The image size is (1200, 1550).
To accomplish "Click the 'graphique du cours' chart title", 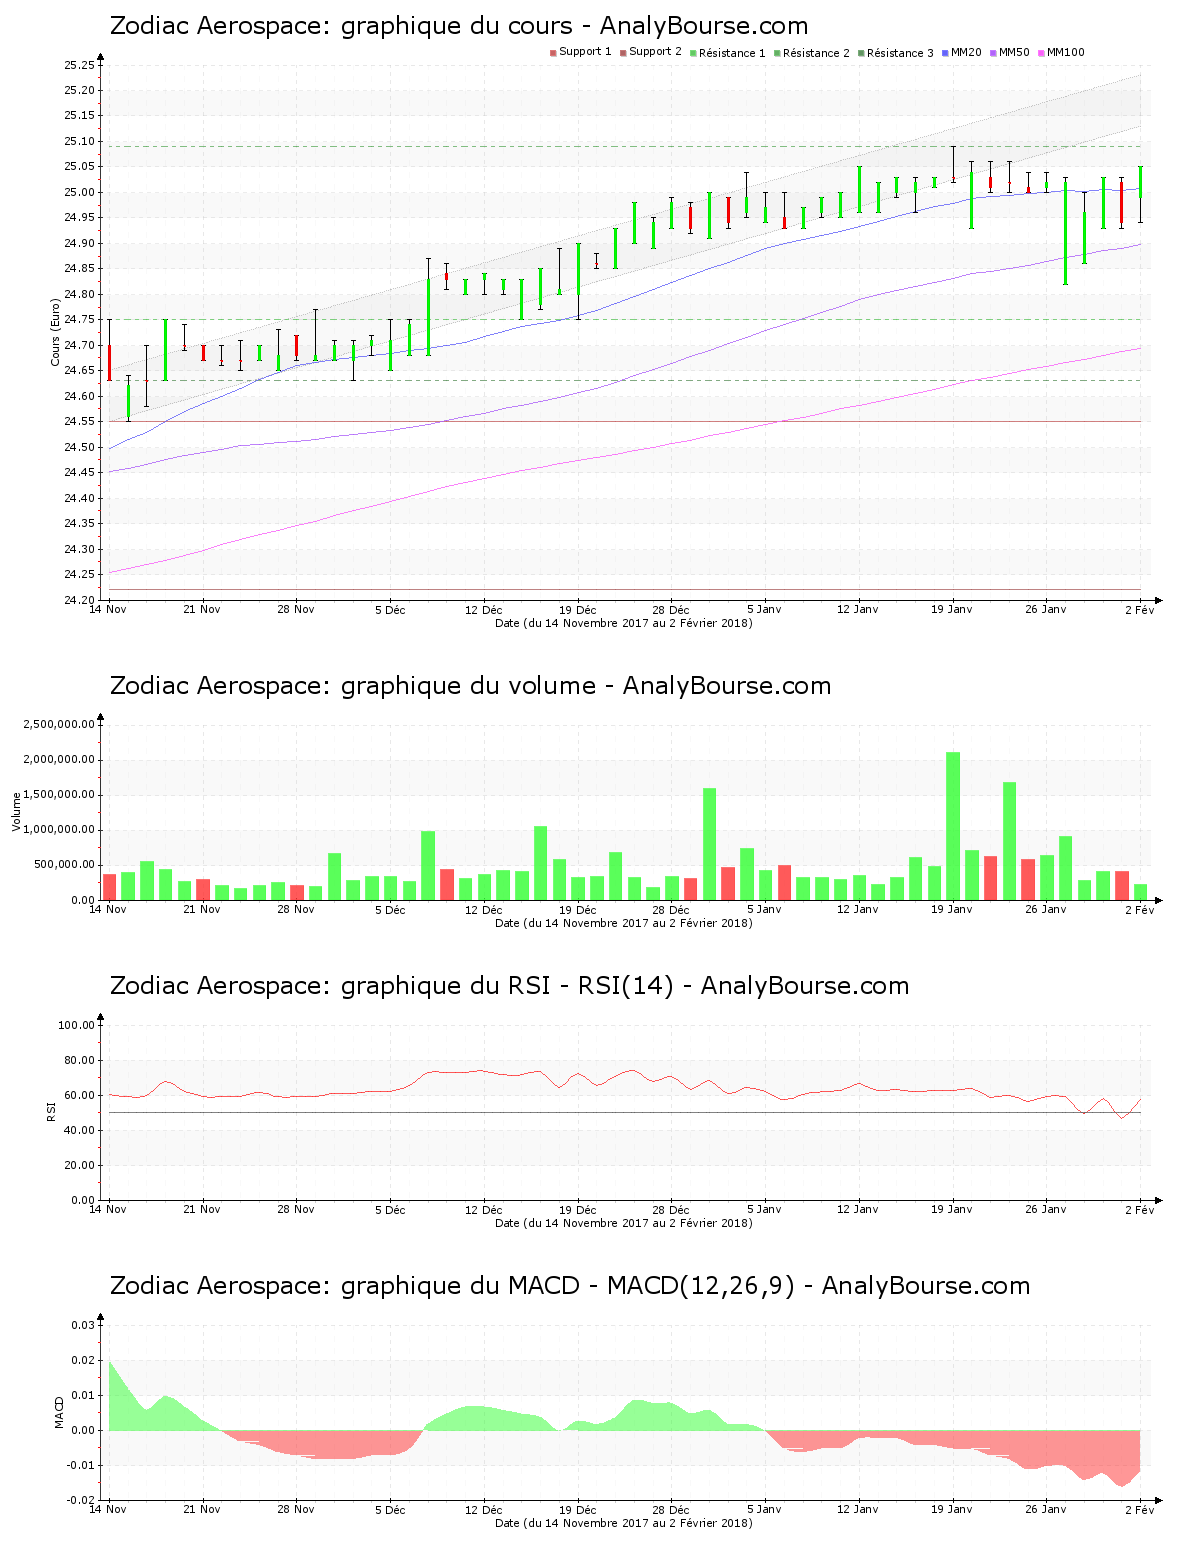I will pyautogui.click(x=458, y=26).
